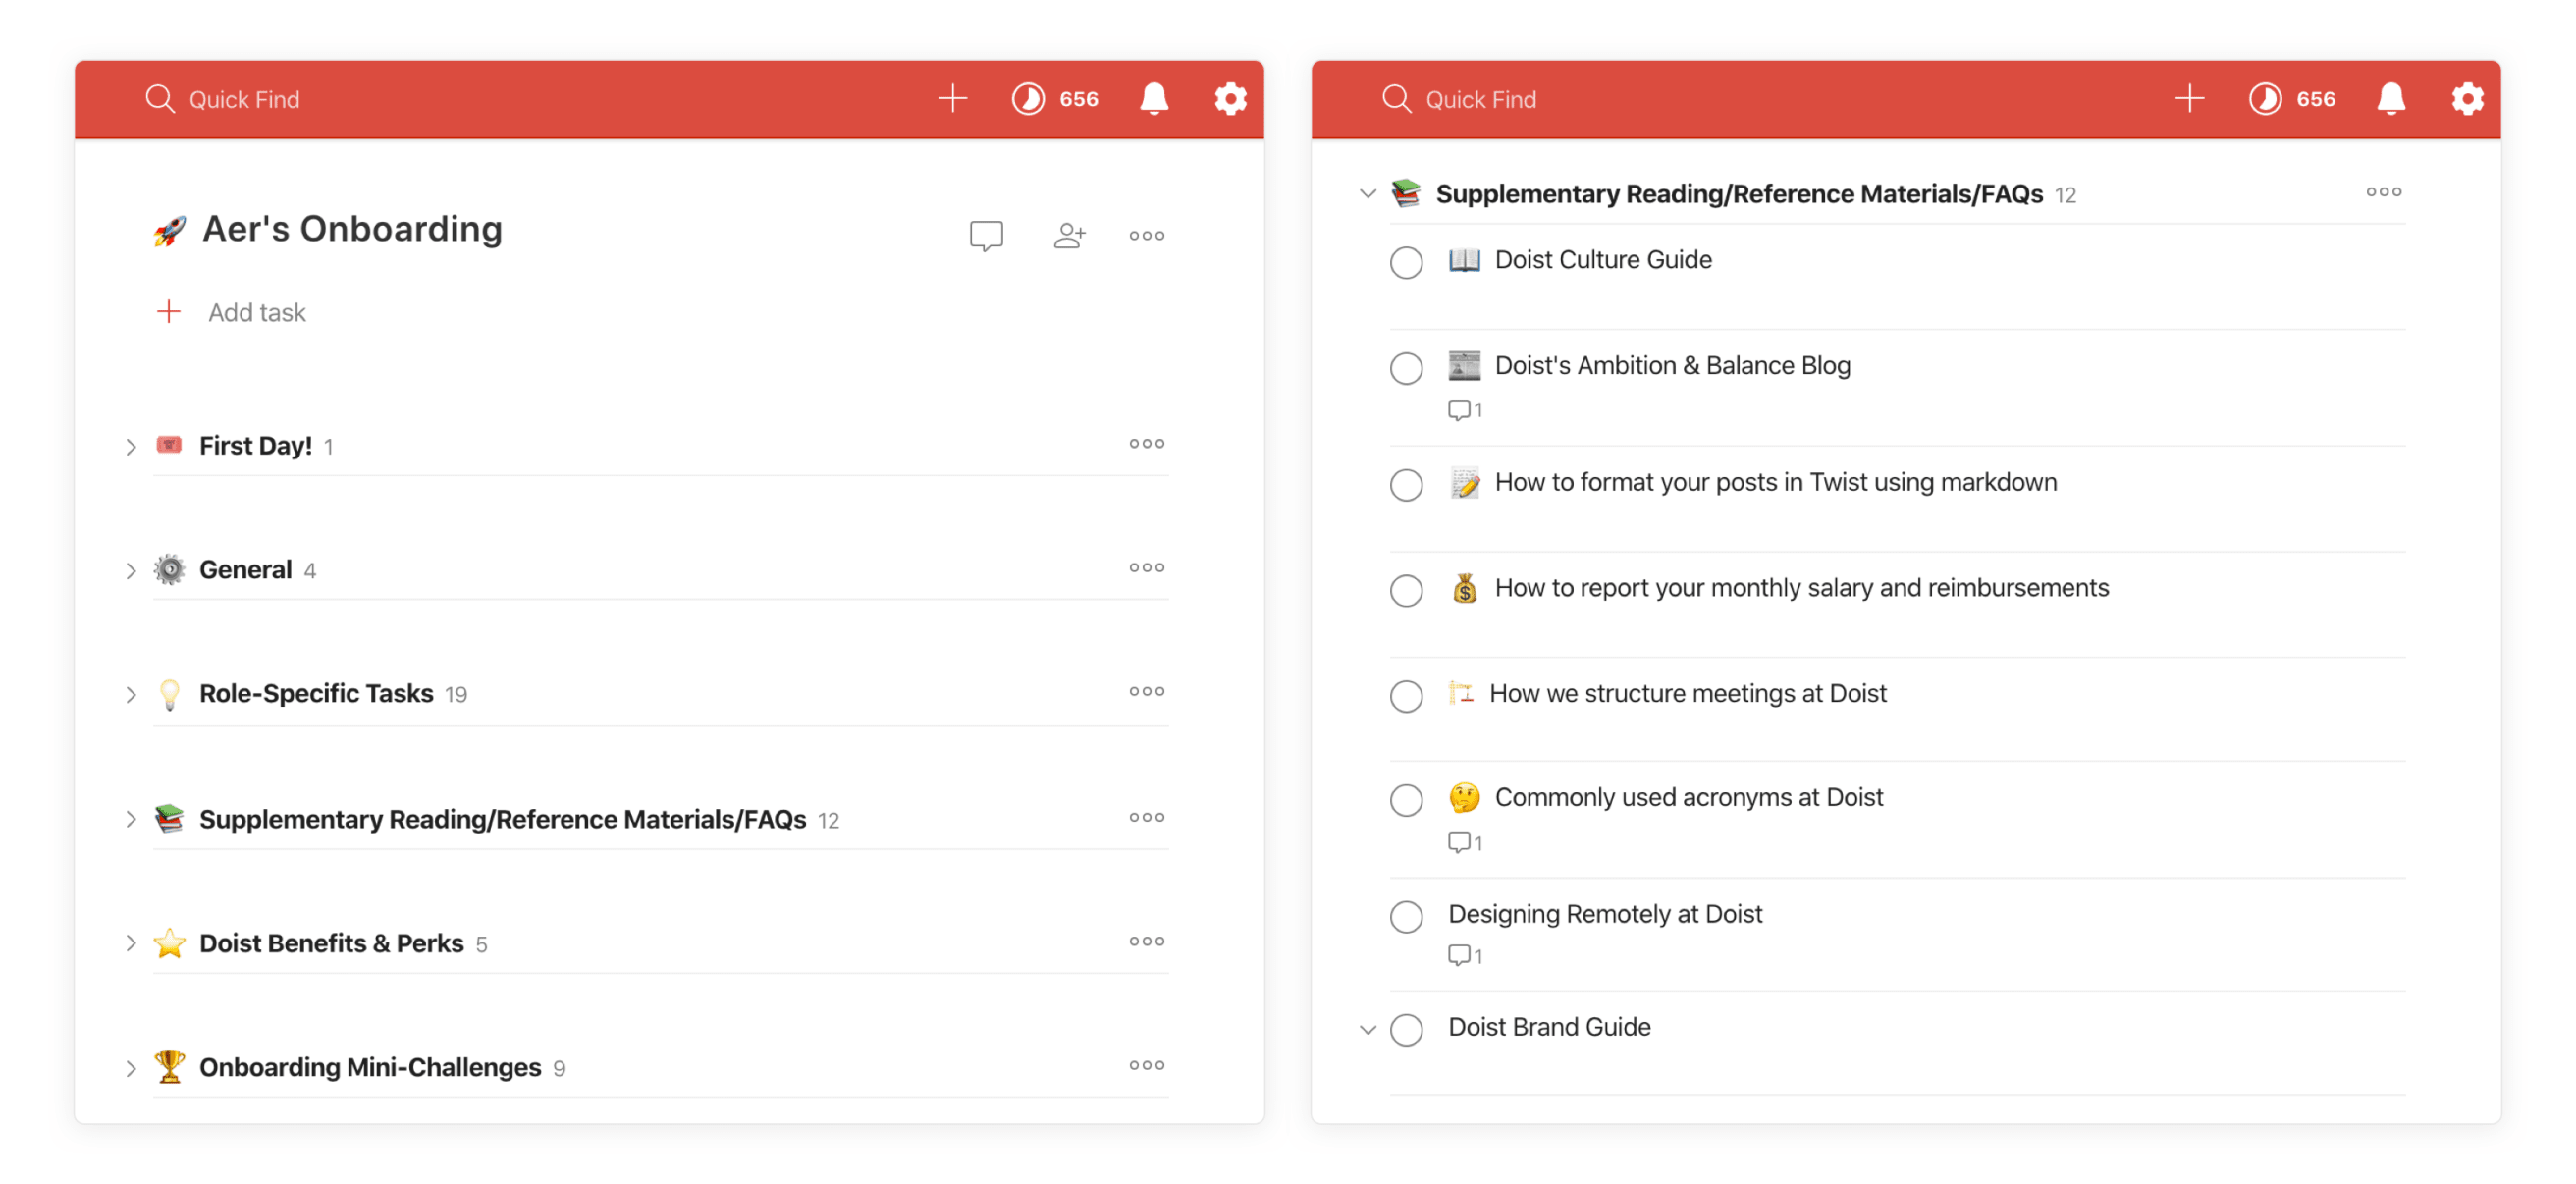Expand the Role-Specific Tasks section
This screenshot has width=2576, height=1184.
(131, 694)
